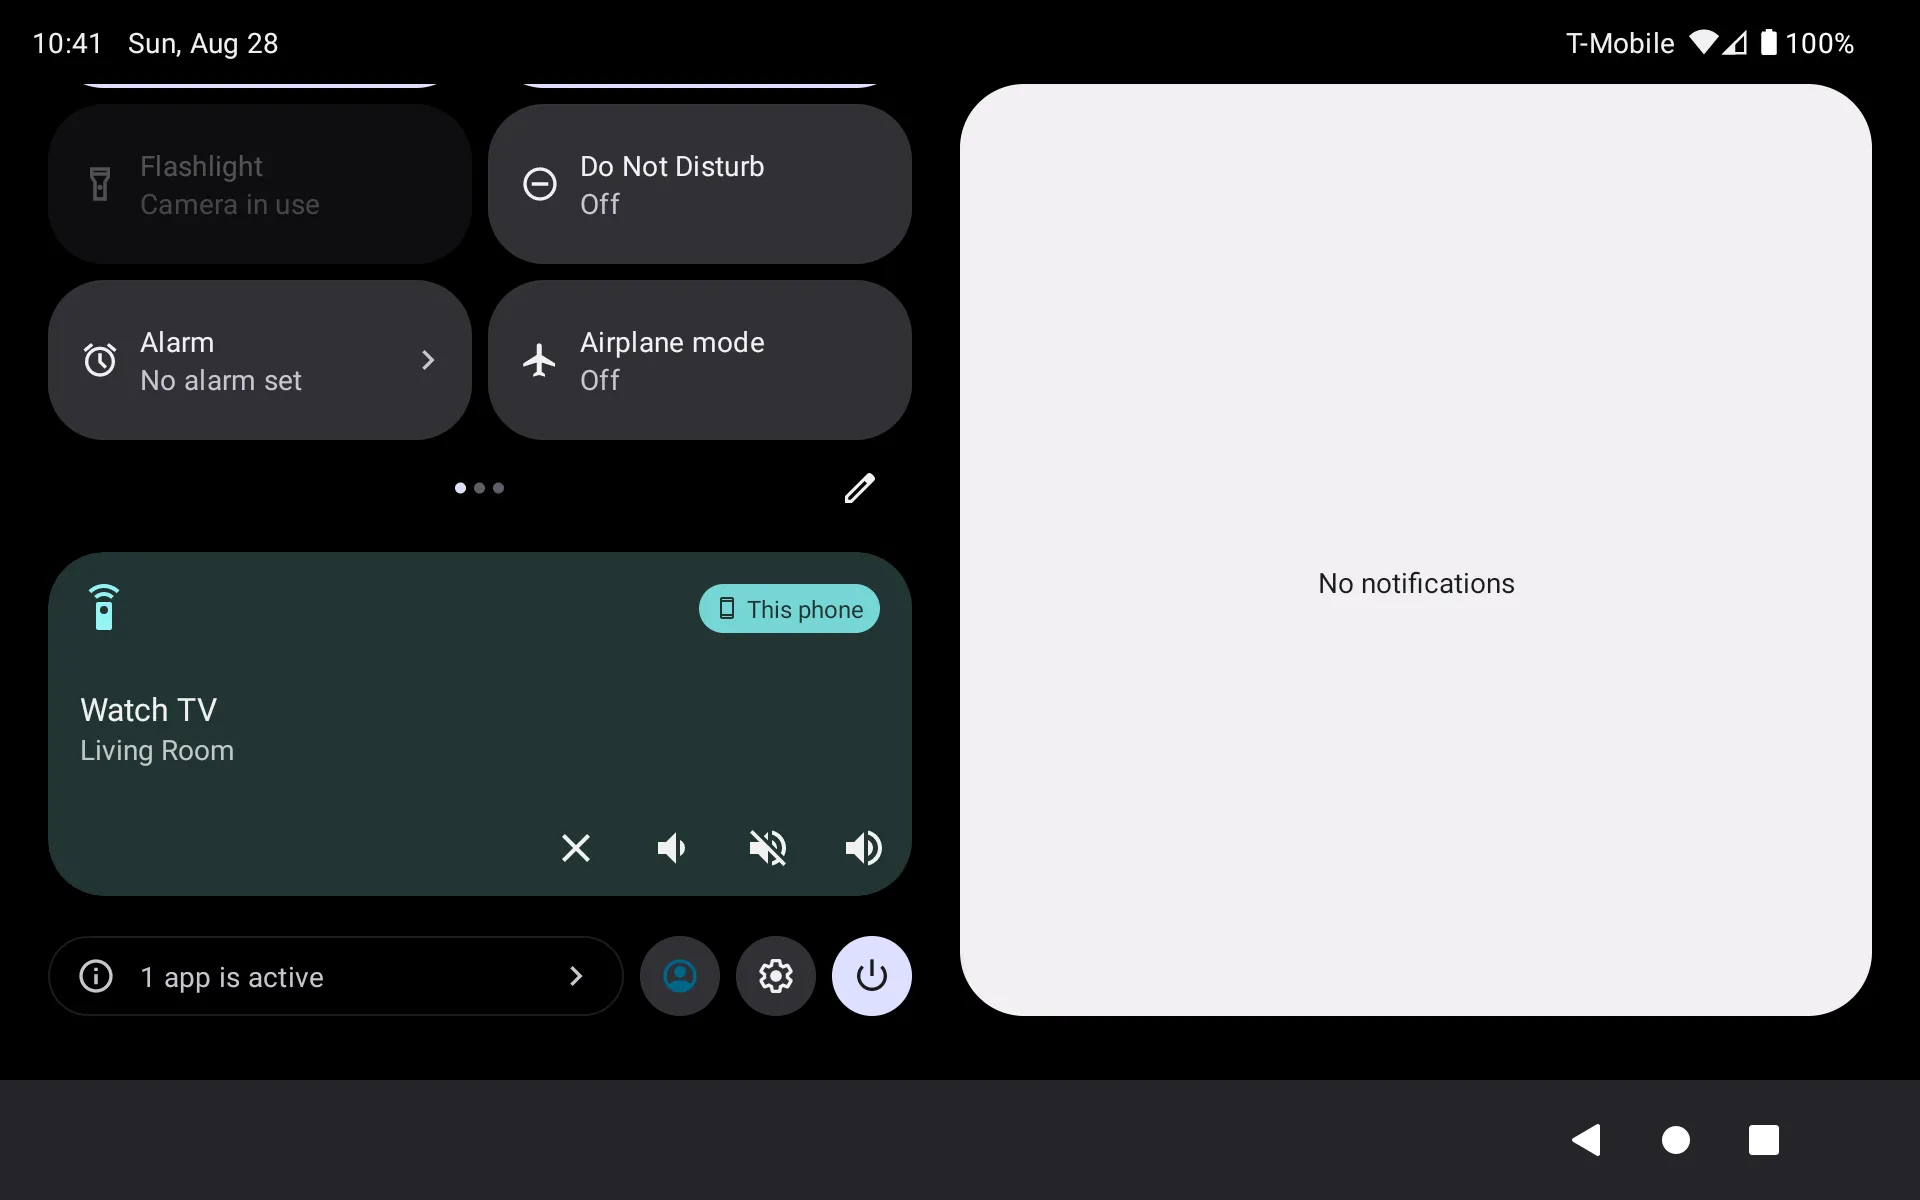Toggle Do Not Disturb on
This screenshot has width=1920, height=1200.
(x=701, y=184)
